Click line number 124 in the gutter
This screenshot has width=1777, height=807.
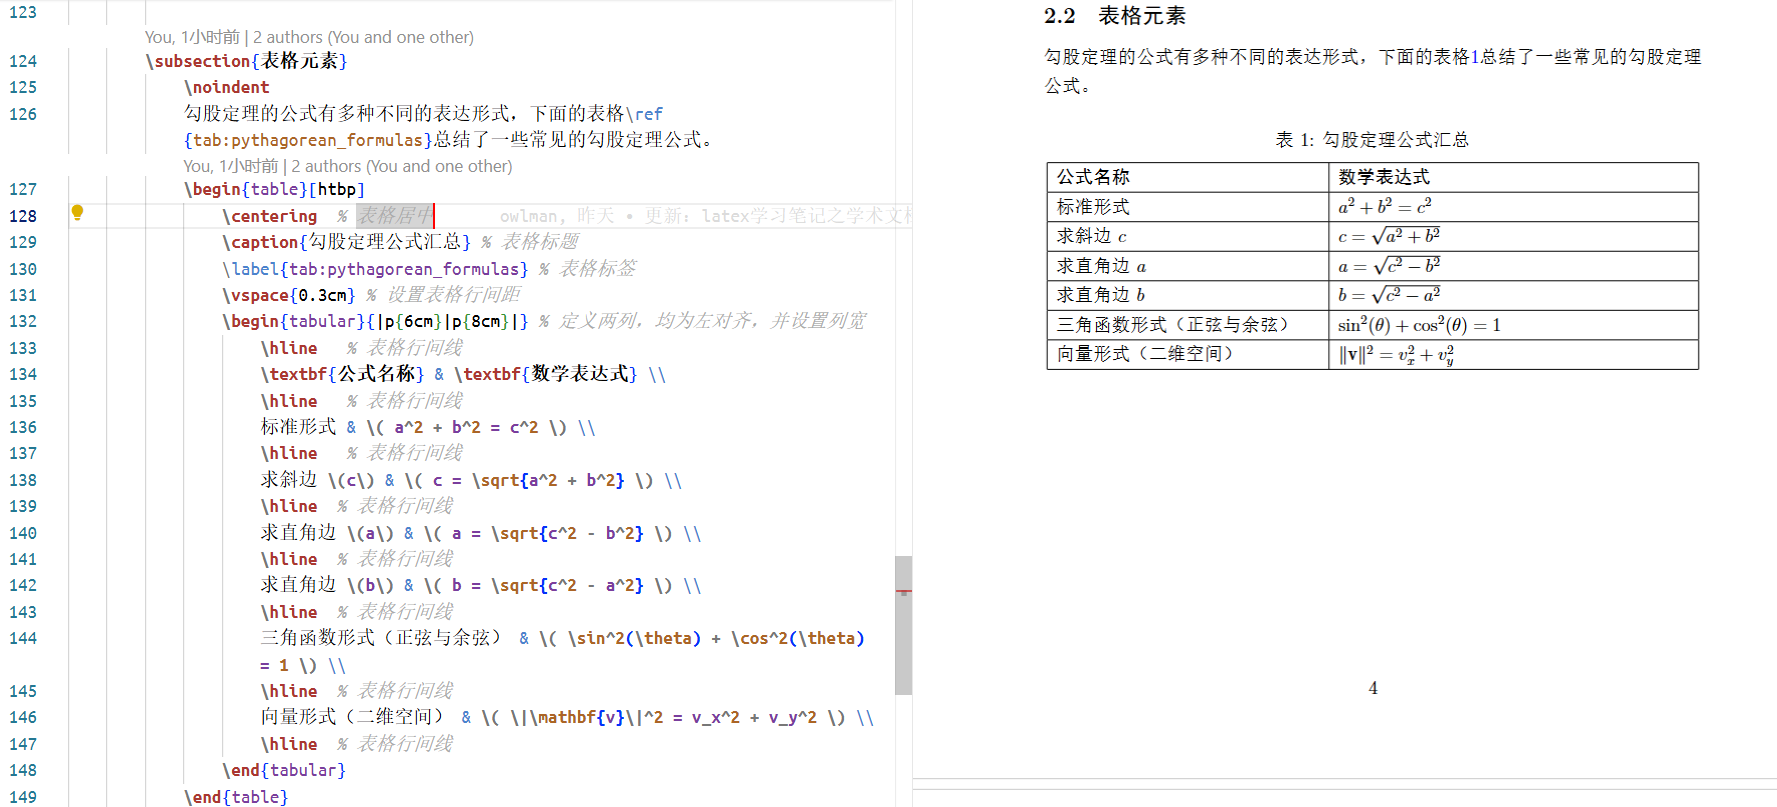point(23,61)
